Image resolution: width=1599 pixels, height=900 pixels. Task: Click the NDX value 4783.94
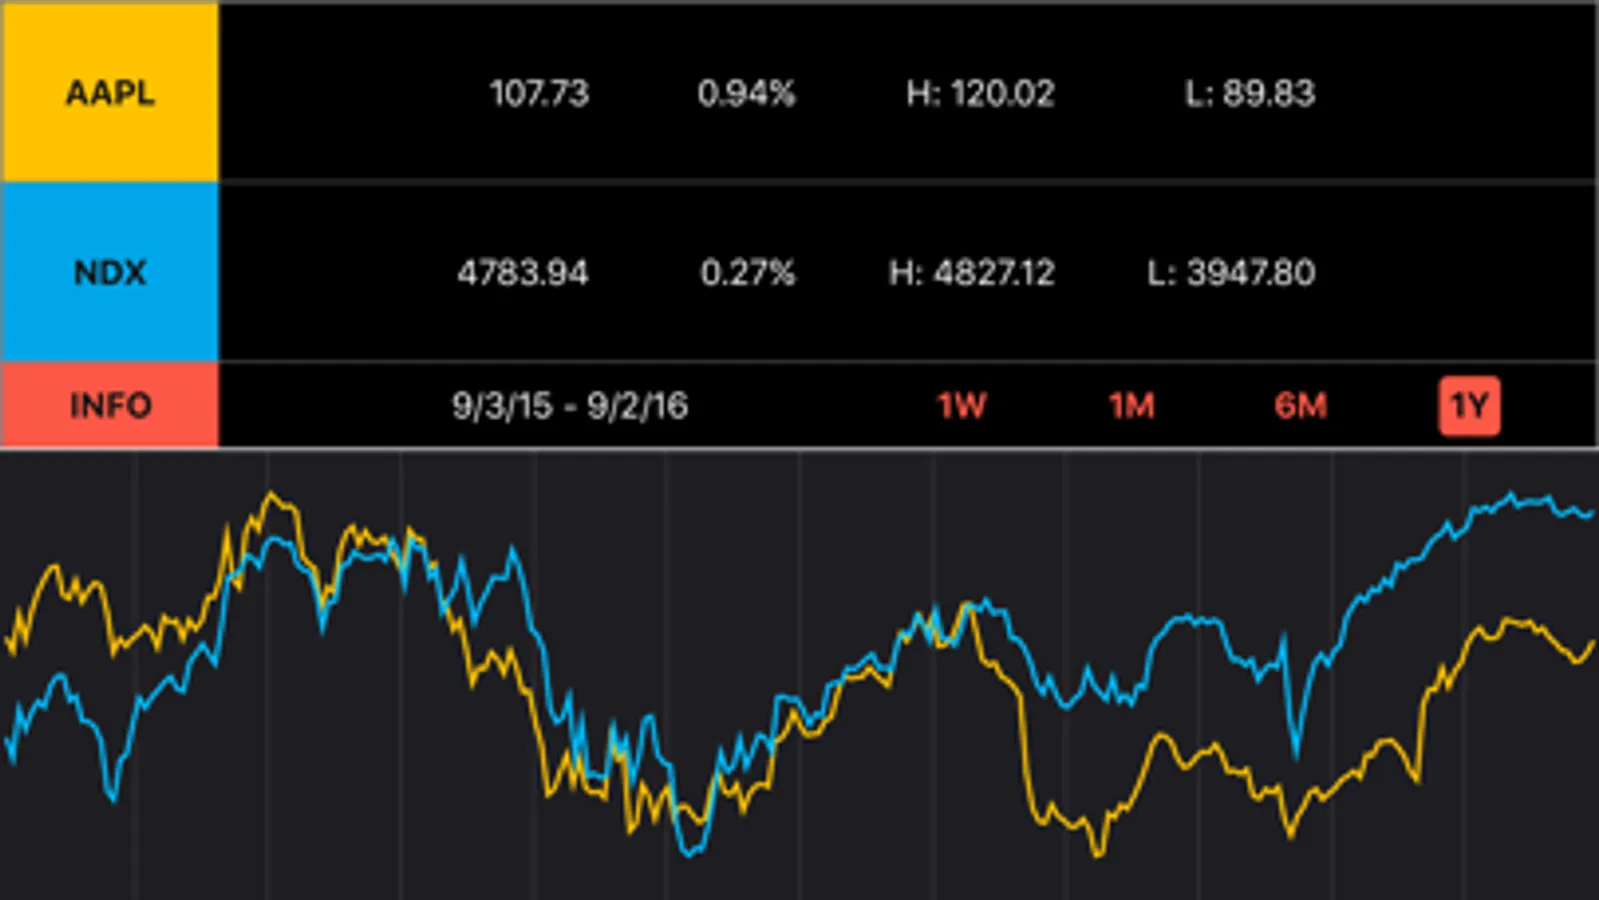pyautogui.click(x=523, y=272)
